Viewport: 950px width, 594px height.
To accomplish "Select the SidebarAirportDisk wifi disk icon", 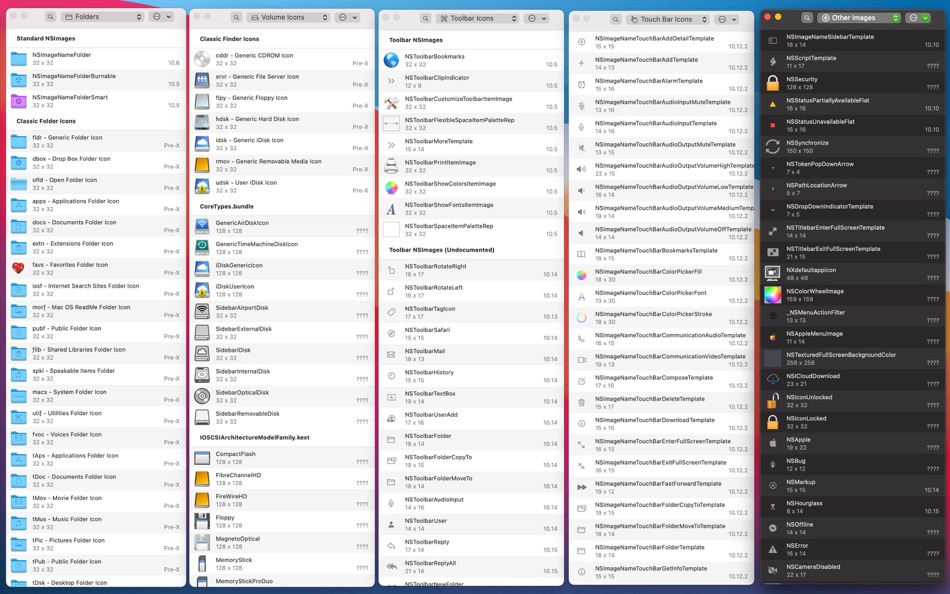I will coord(202,312).
